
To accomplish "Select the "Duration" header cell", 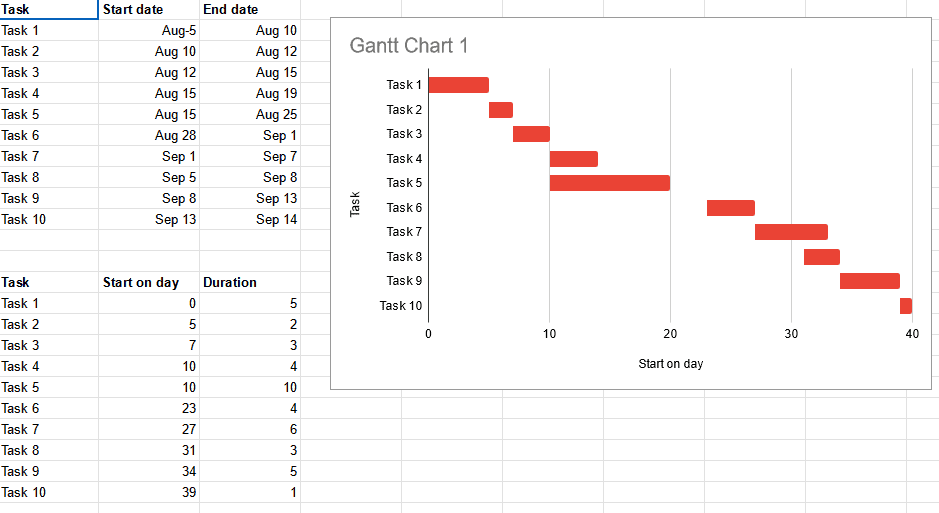I will click(250, 282).
